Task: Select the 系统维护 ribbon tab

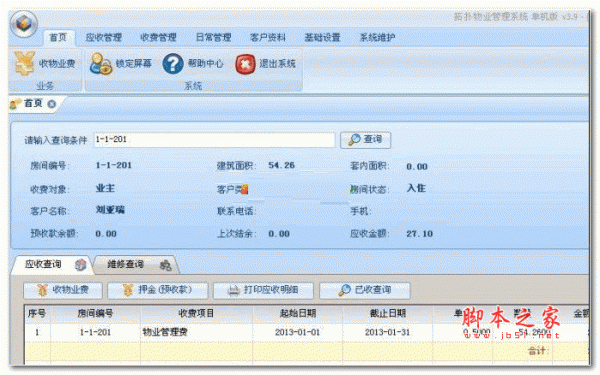Action: [377, 38]
